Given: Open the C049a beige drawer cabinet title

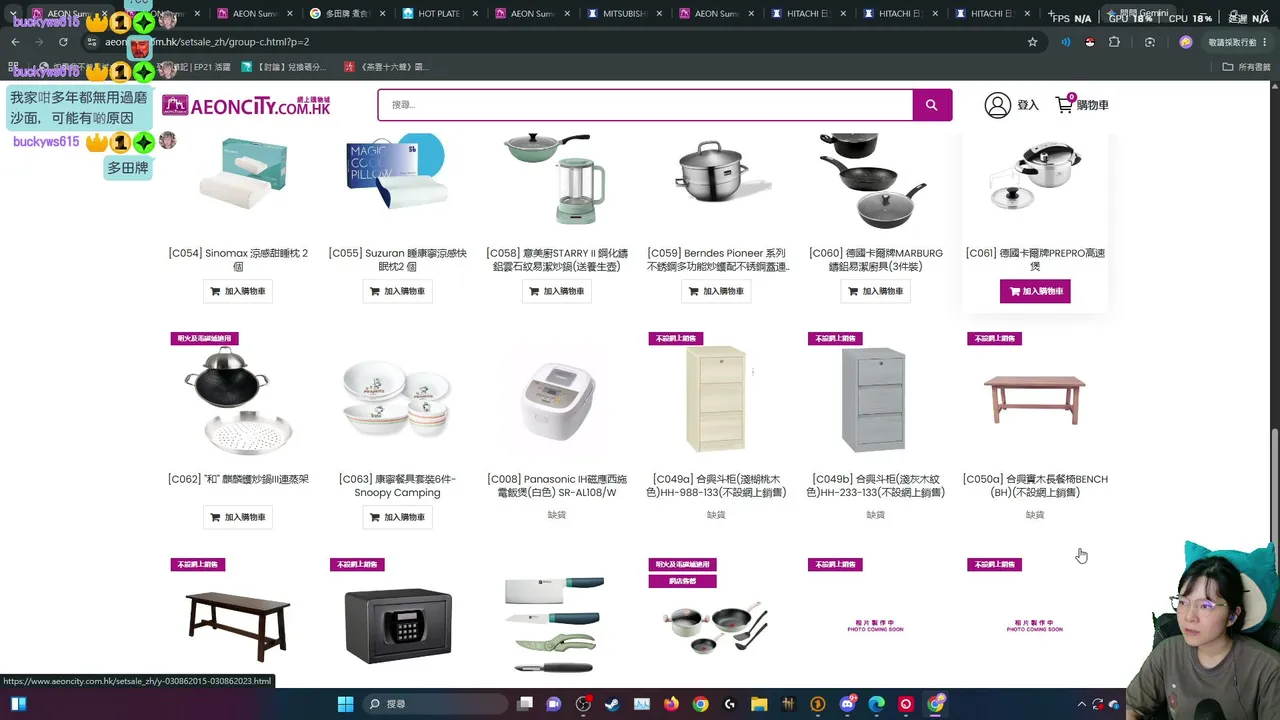Looking at the screenshot, I should (x=716, y=486).
